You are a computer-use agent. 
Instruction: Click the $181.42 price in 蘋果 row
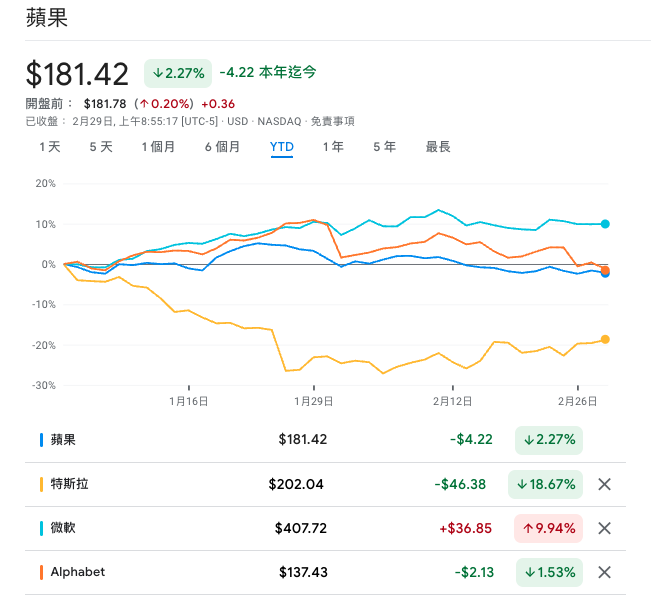[x=303, y=440]
